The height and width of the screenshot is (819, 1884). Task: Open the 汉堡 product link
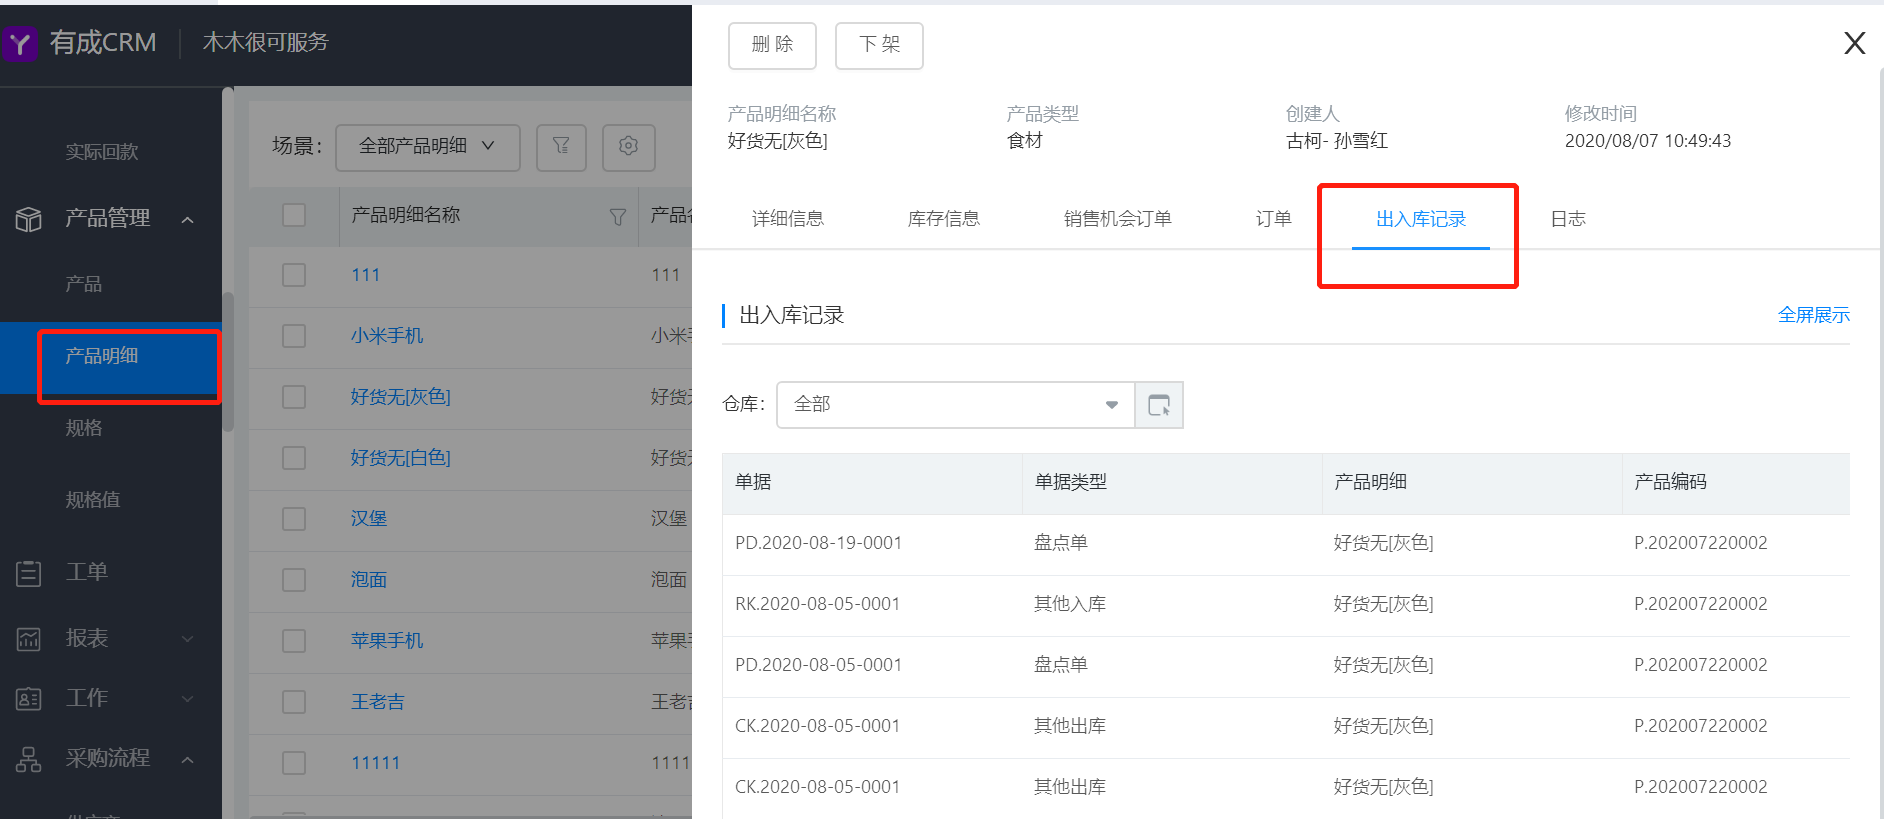click(369, 519)
